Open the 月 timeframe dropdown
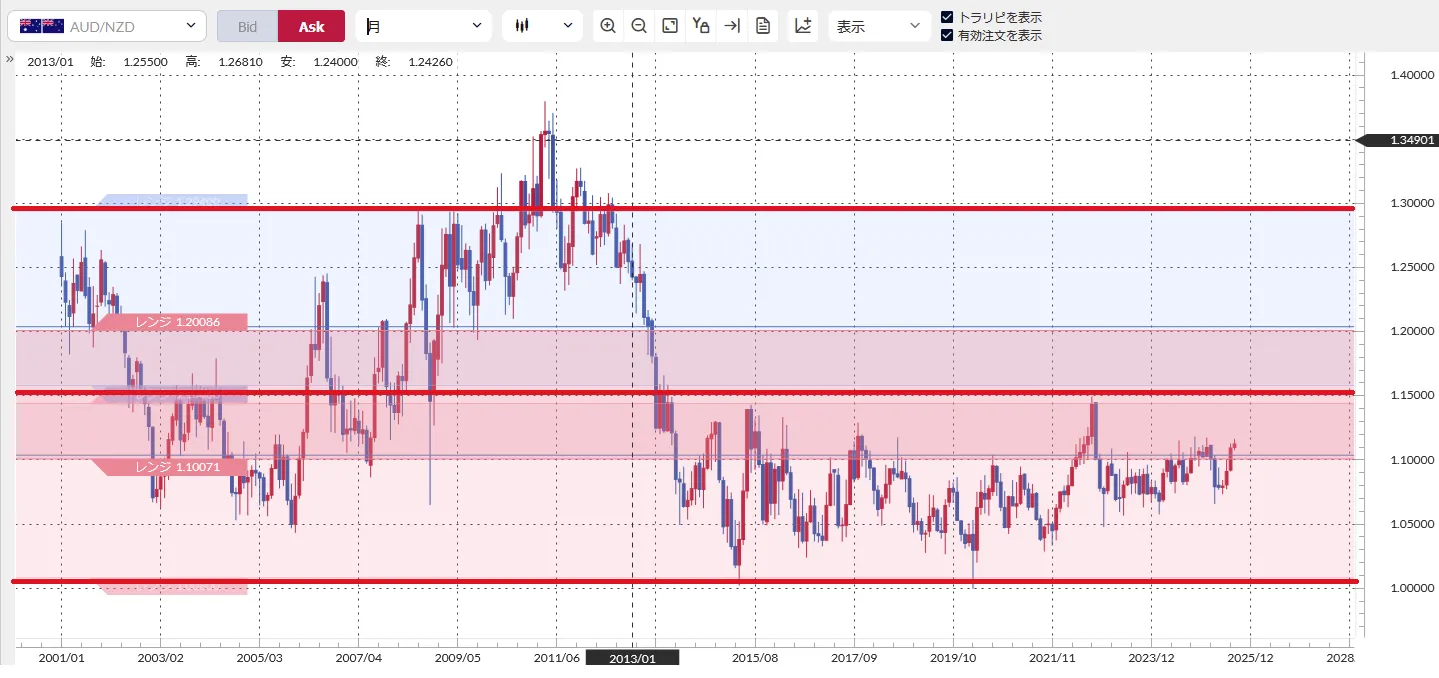The image size is (1439, 678). pyautogui.click(x=424, y=26)
